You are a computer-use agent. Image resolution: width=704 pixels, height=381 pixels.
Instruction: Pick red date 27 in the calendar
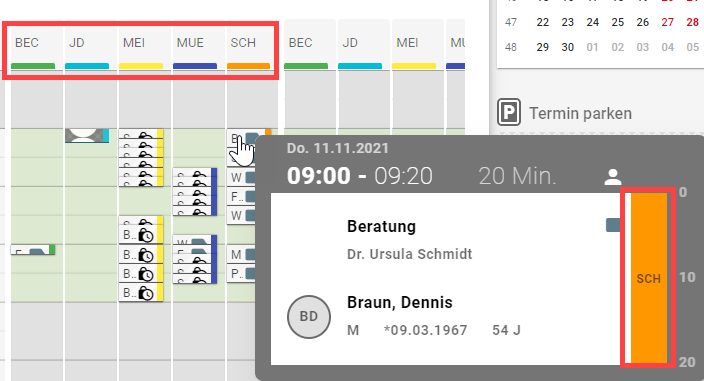(x=668, y=22)
